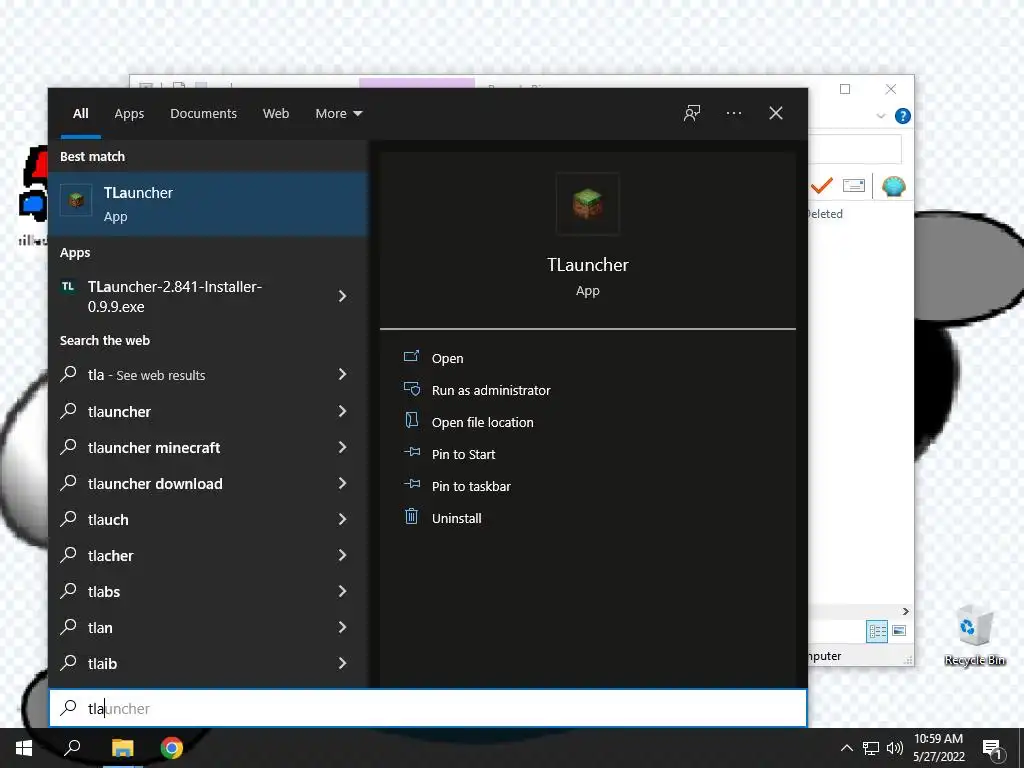Click the globe icon in Explorer ribbon

[893, 186]
